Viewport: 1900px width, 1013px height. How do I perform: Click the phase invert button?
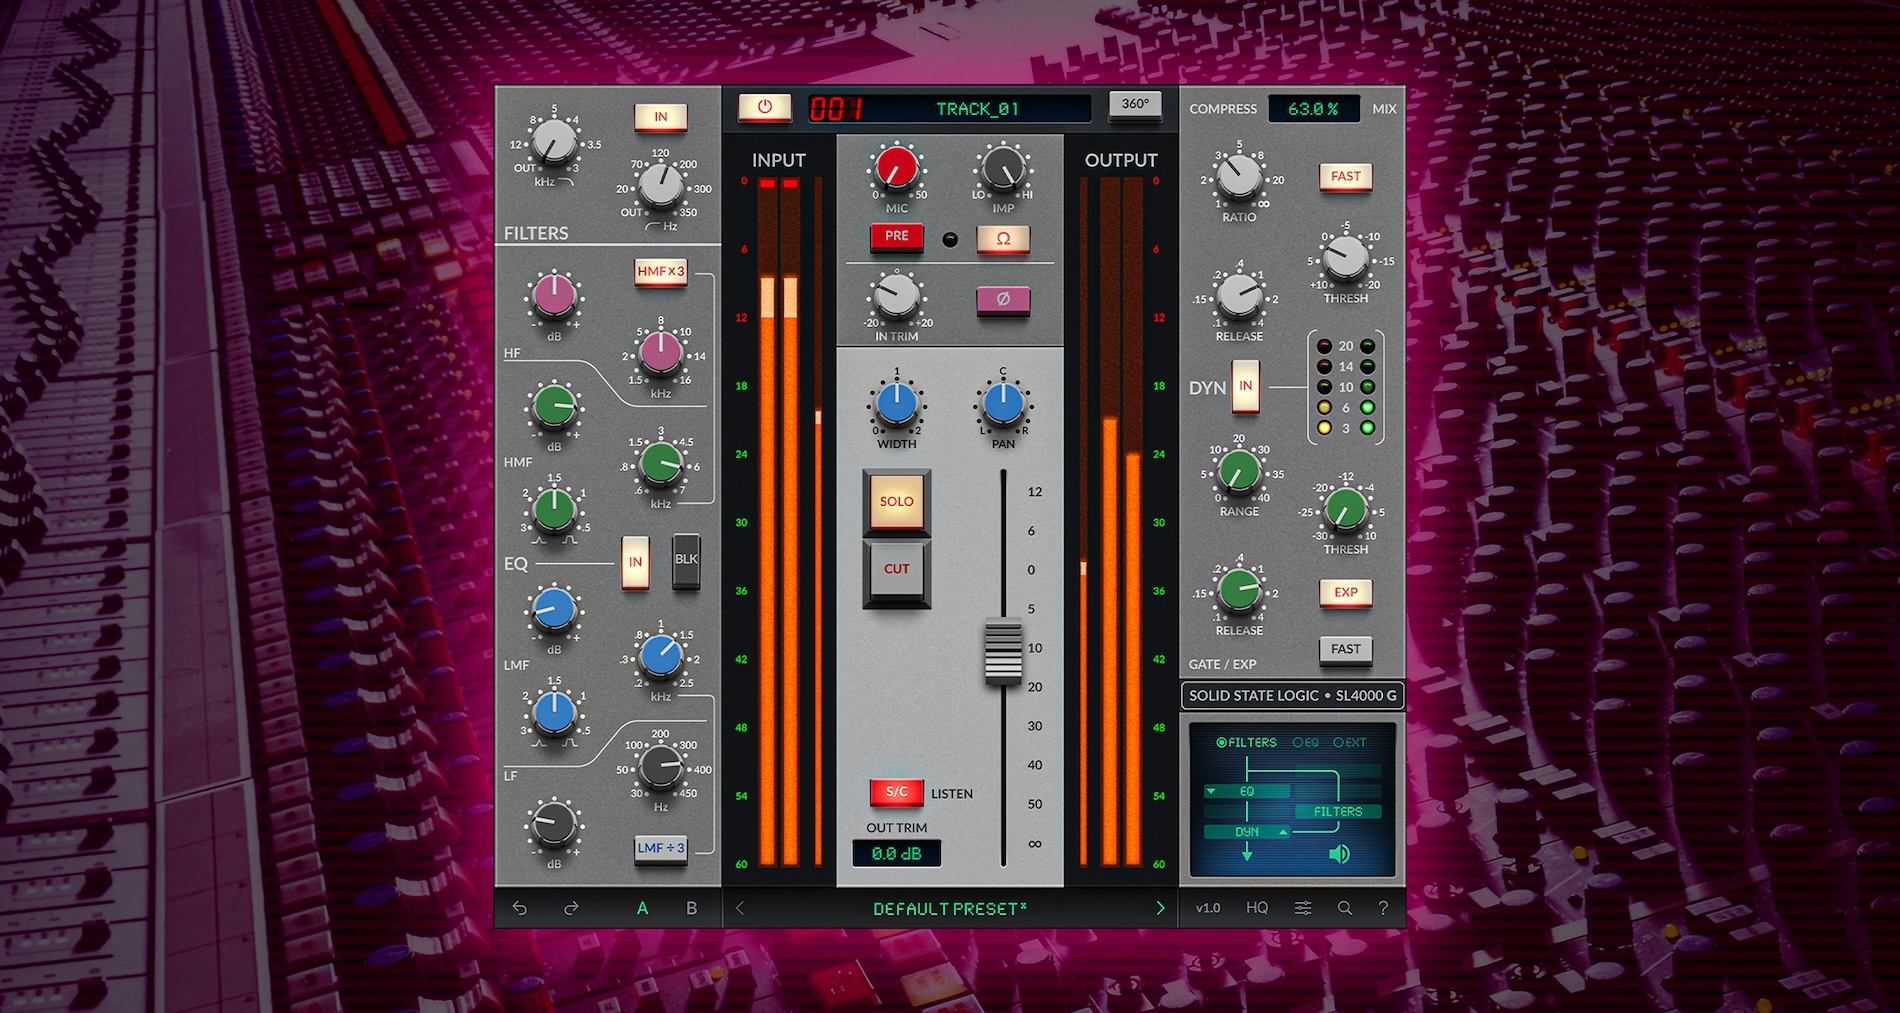click(1003, 299)
